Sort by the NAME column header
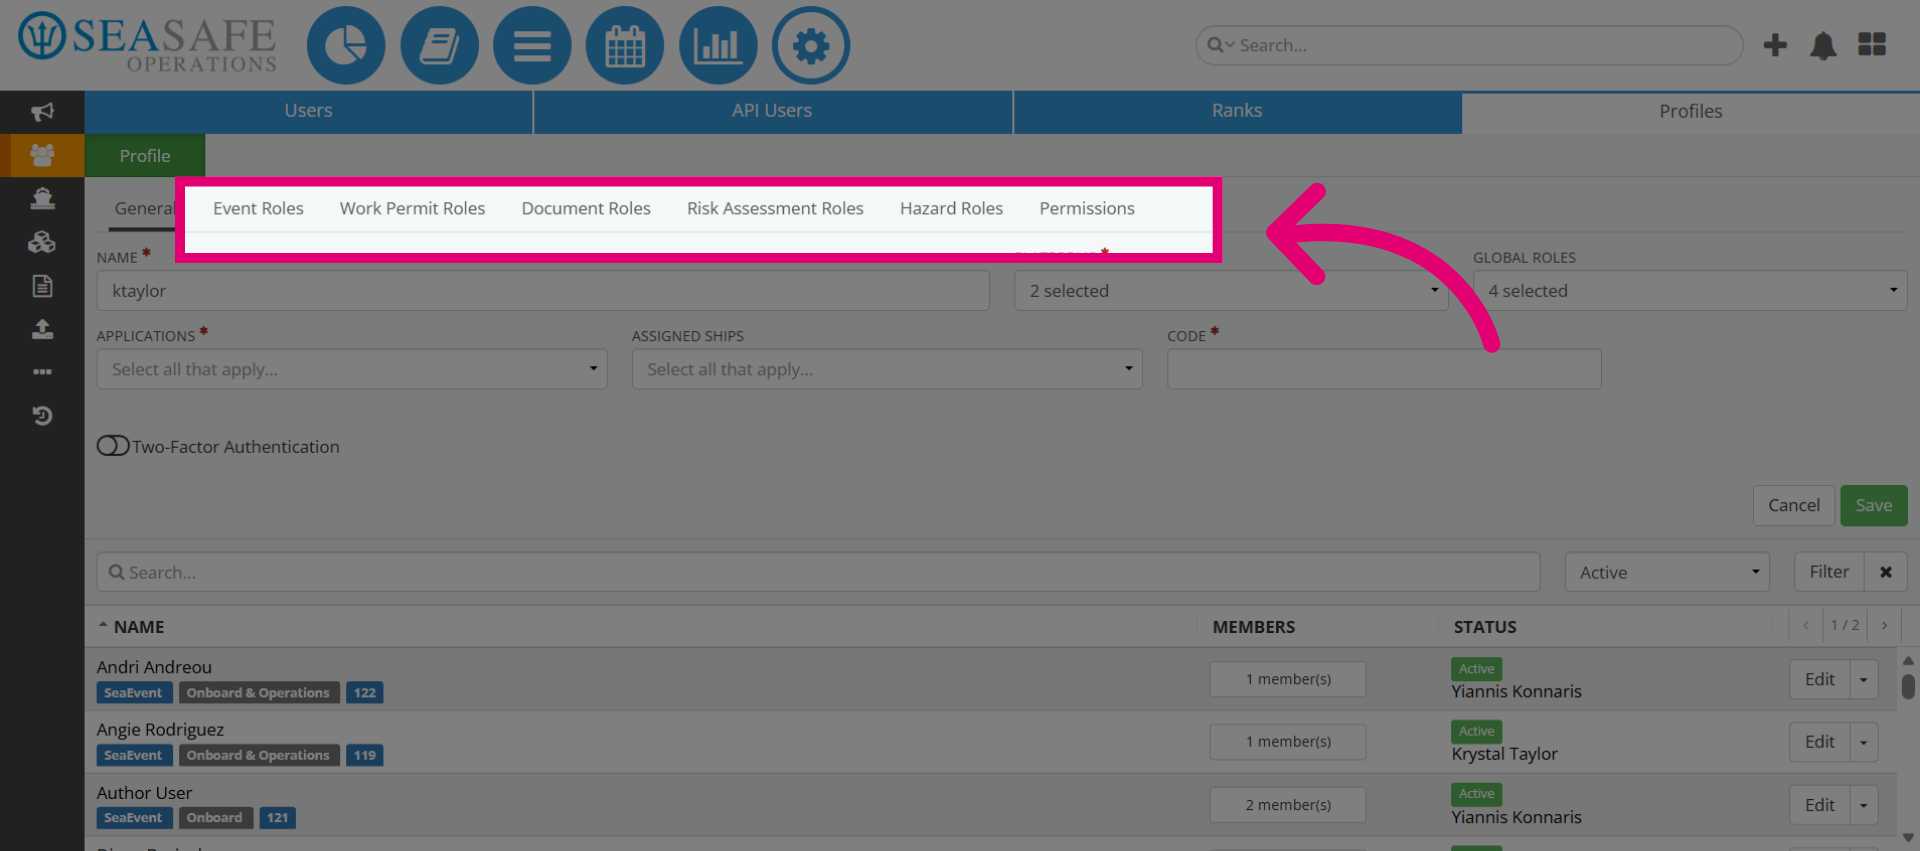 click(x=138, y=627)
